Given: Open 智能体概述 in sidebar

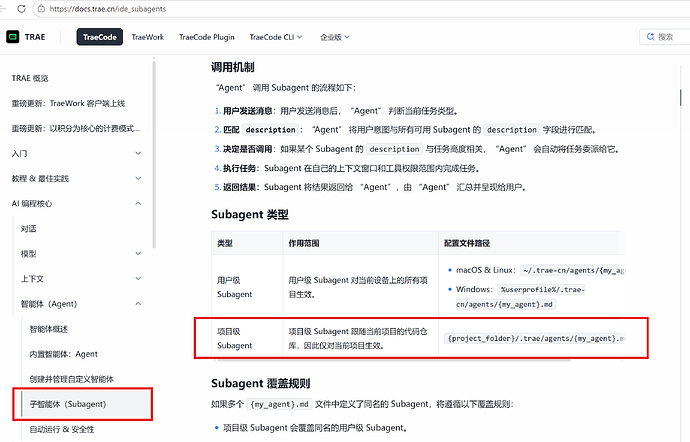Looking at the screenshot, I should (x=49, y=329).
